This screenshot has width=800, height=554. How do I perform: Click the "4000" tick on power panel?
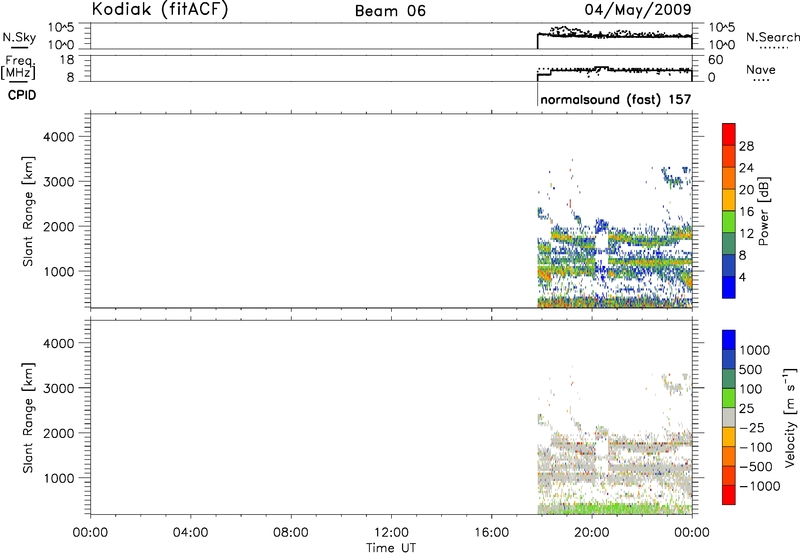coord(59,137)
